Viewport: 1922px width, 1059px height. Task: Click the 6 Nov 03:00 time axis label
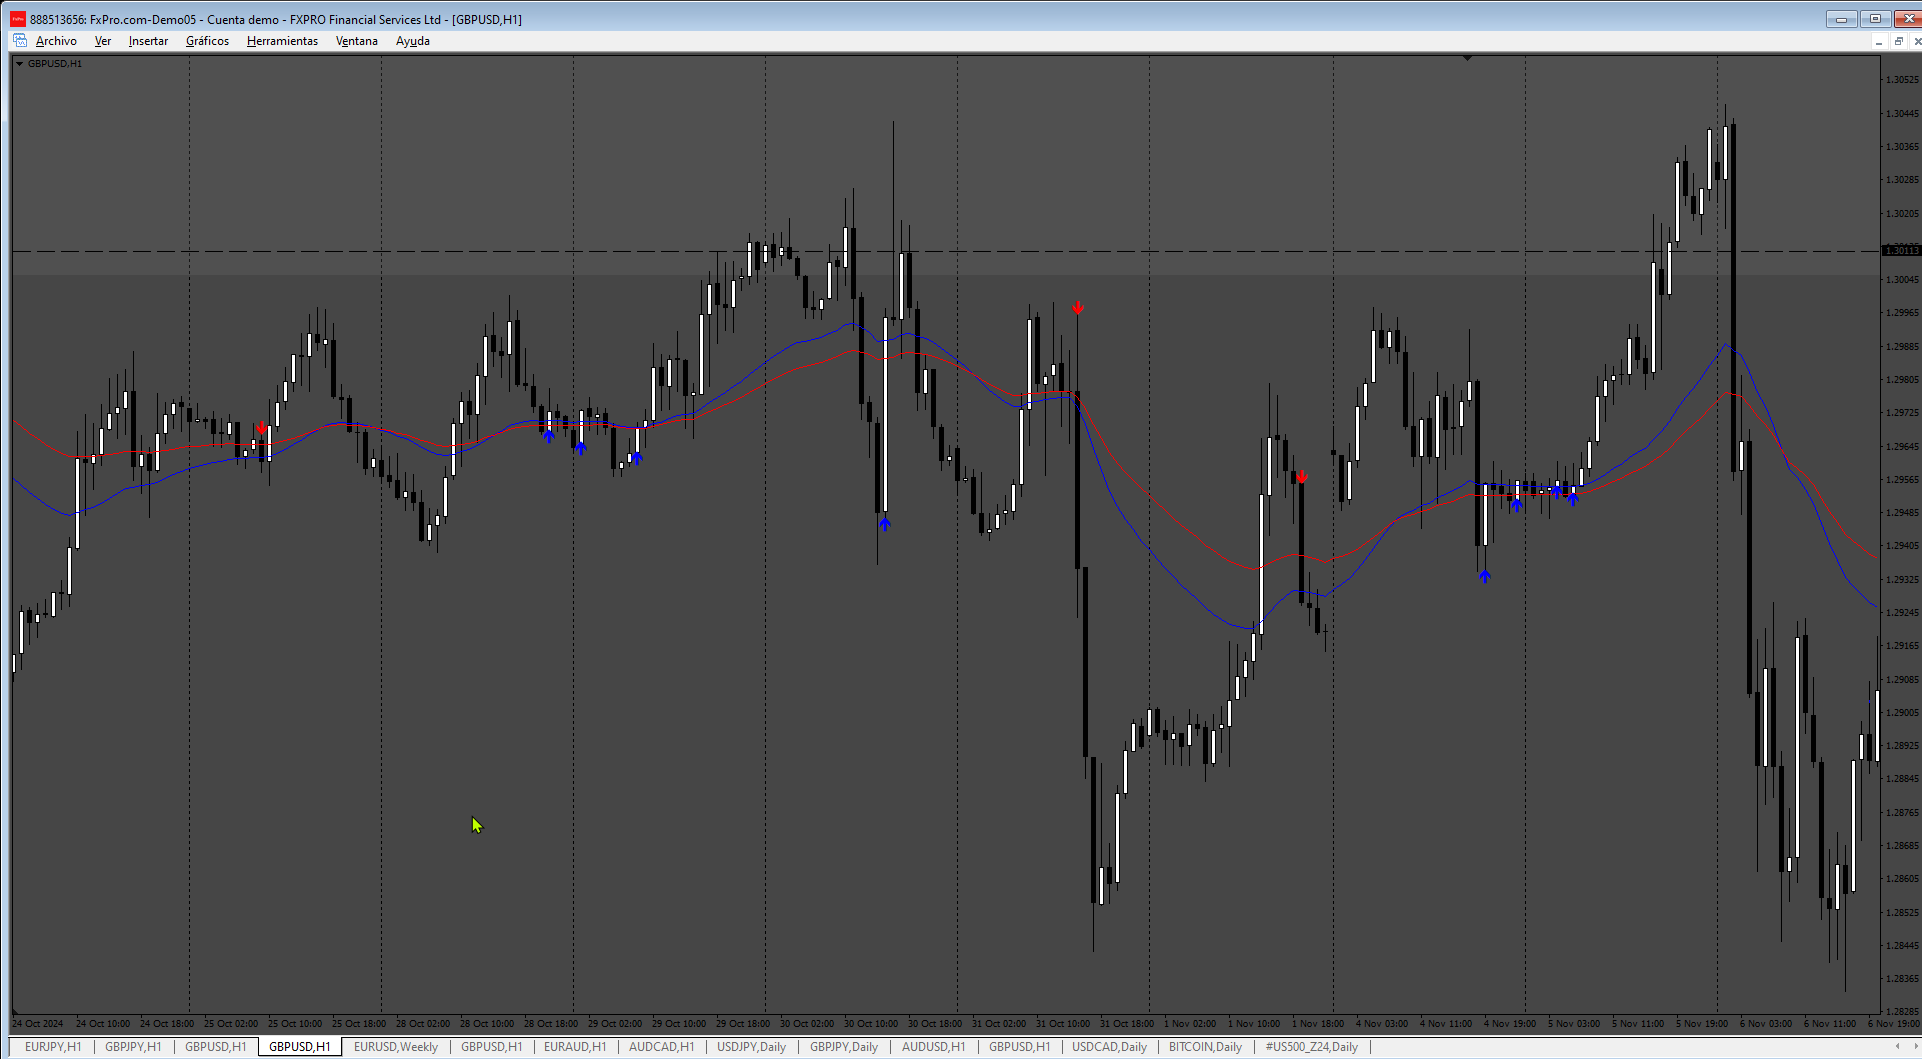click(1765, 1024)
